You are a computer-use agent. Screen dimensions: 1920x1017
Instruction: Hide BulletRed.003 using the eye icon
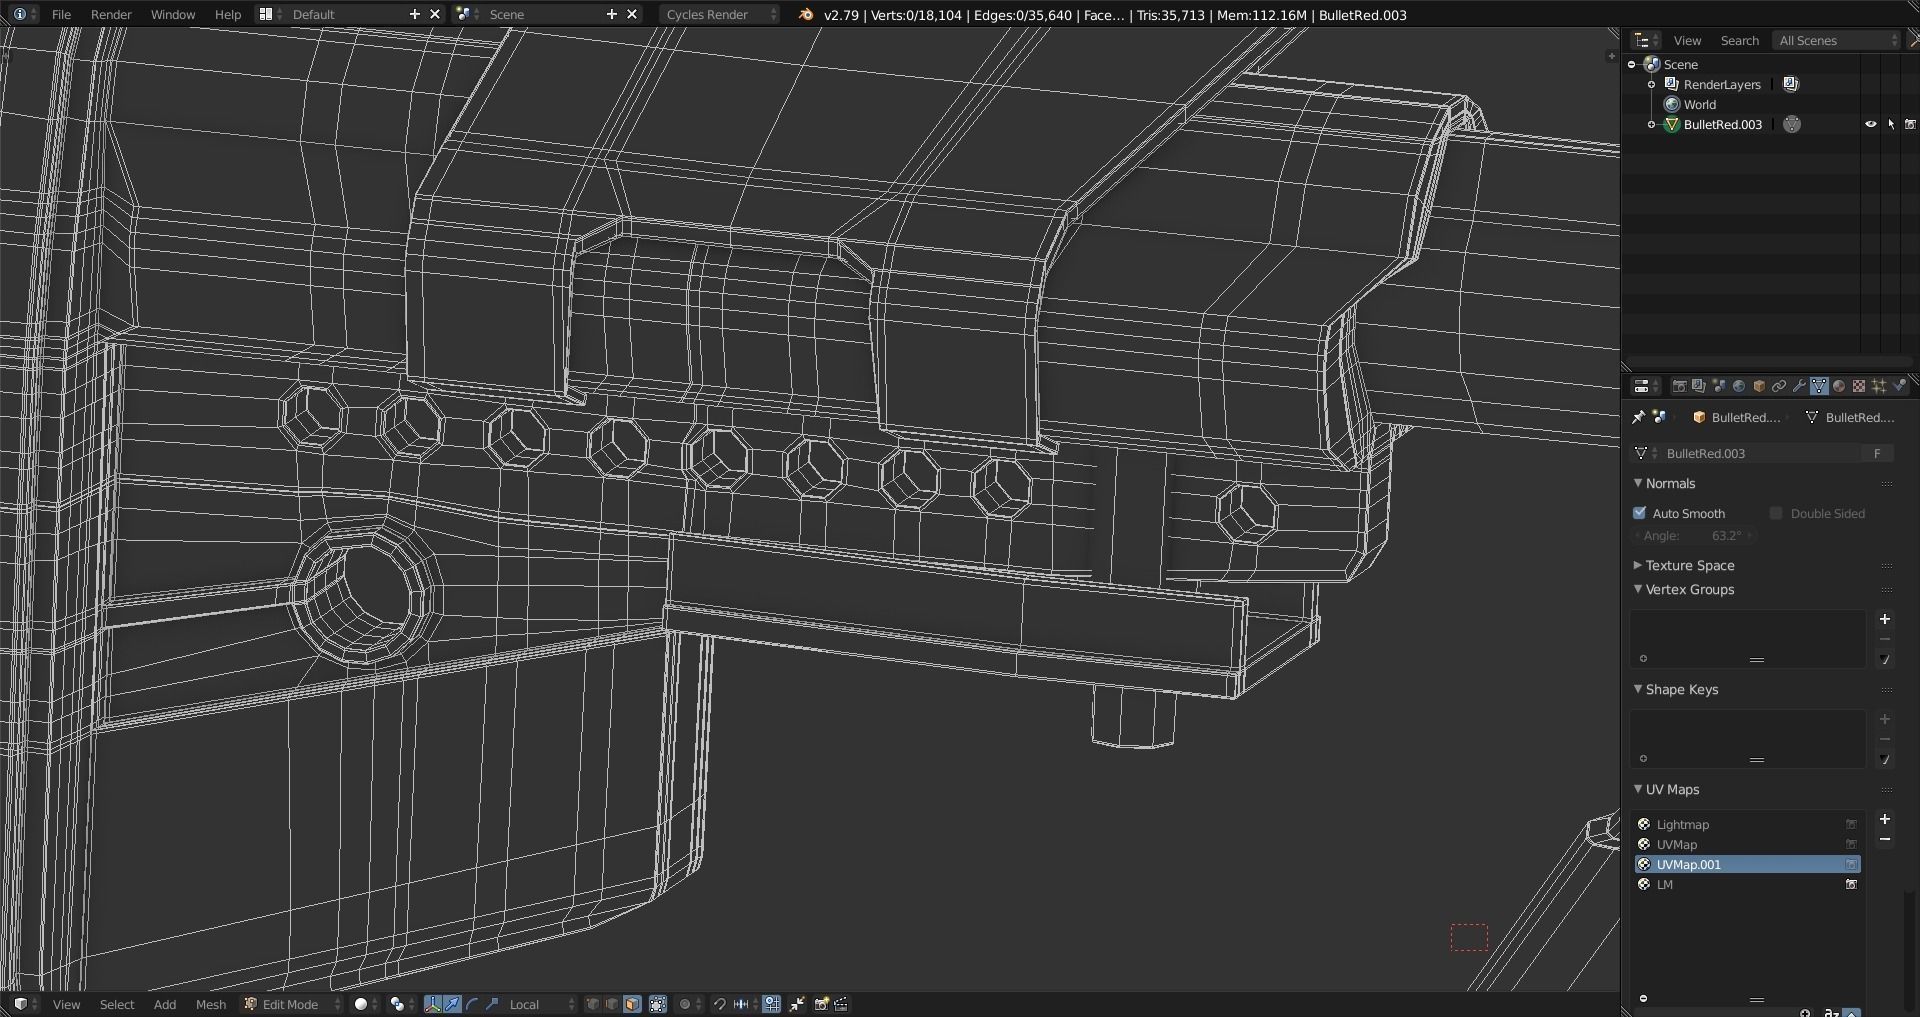1870,124
